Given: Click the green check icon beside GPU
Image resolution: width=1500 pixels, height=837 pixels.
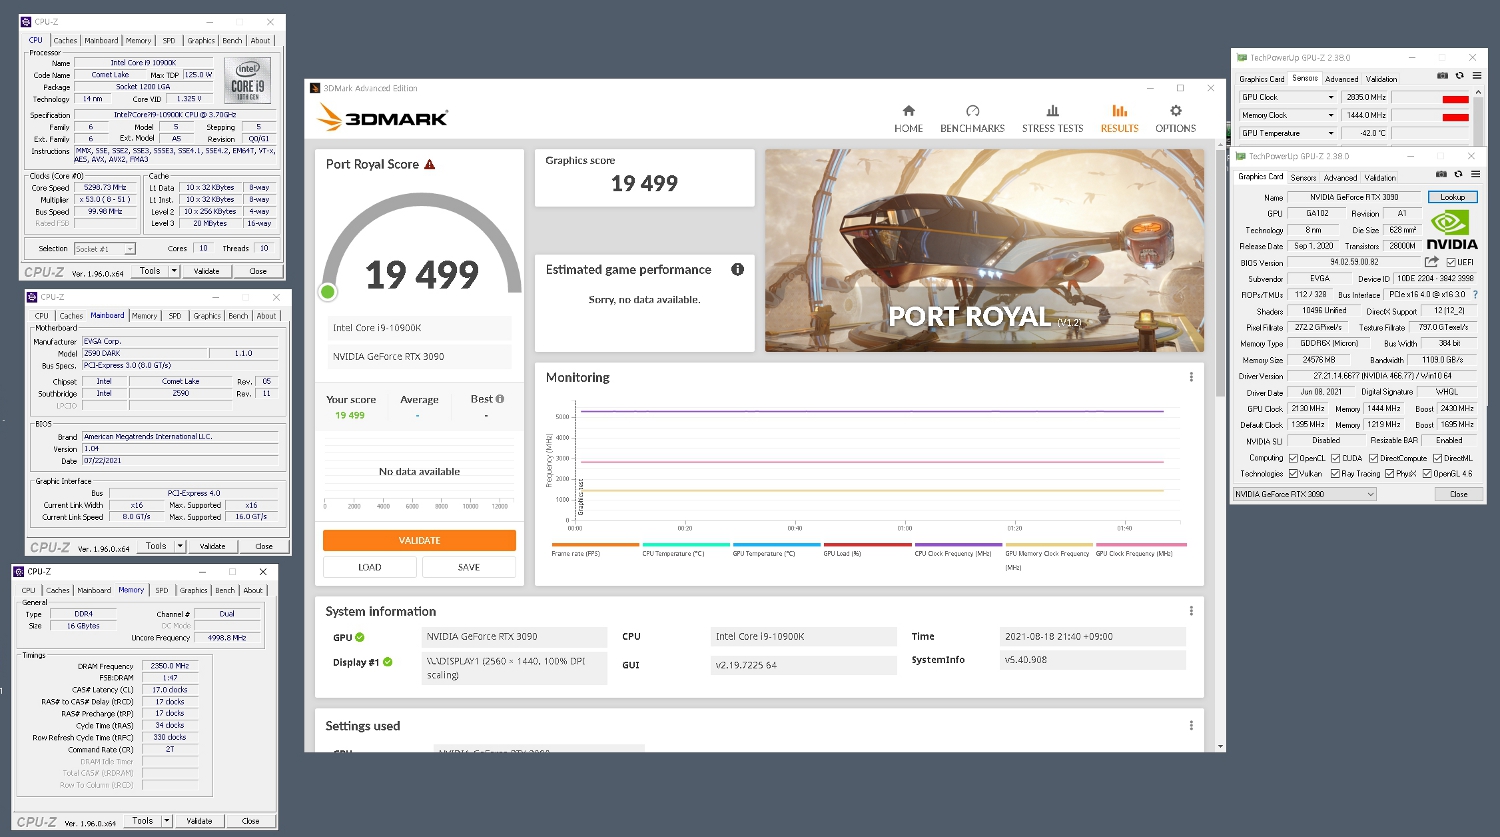Looking at the screenshot, I should pyautogui.click(x=360, y=637).
